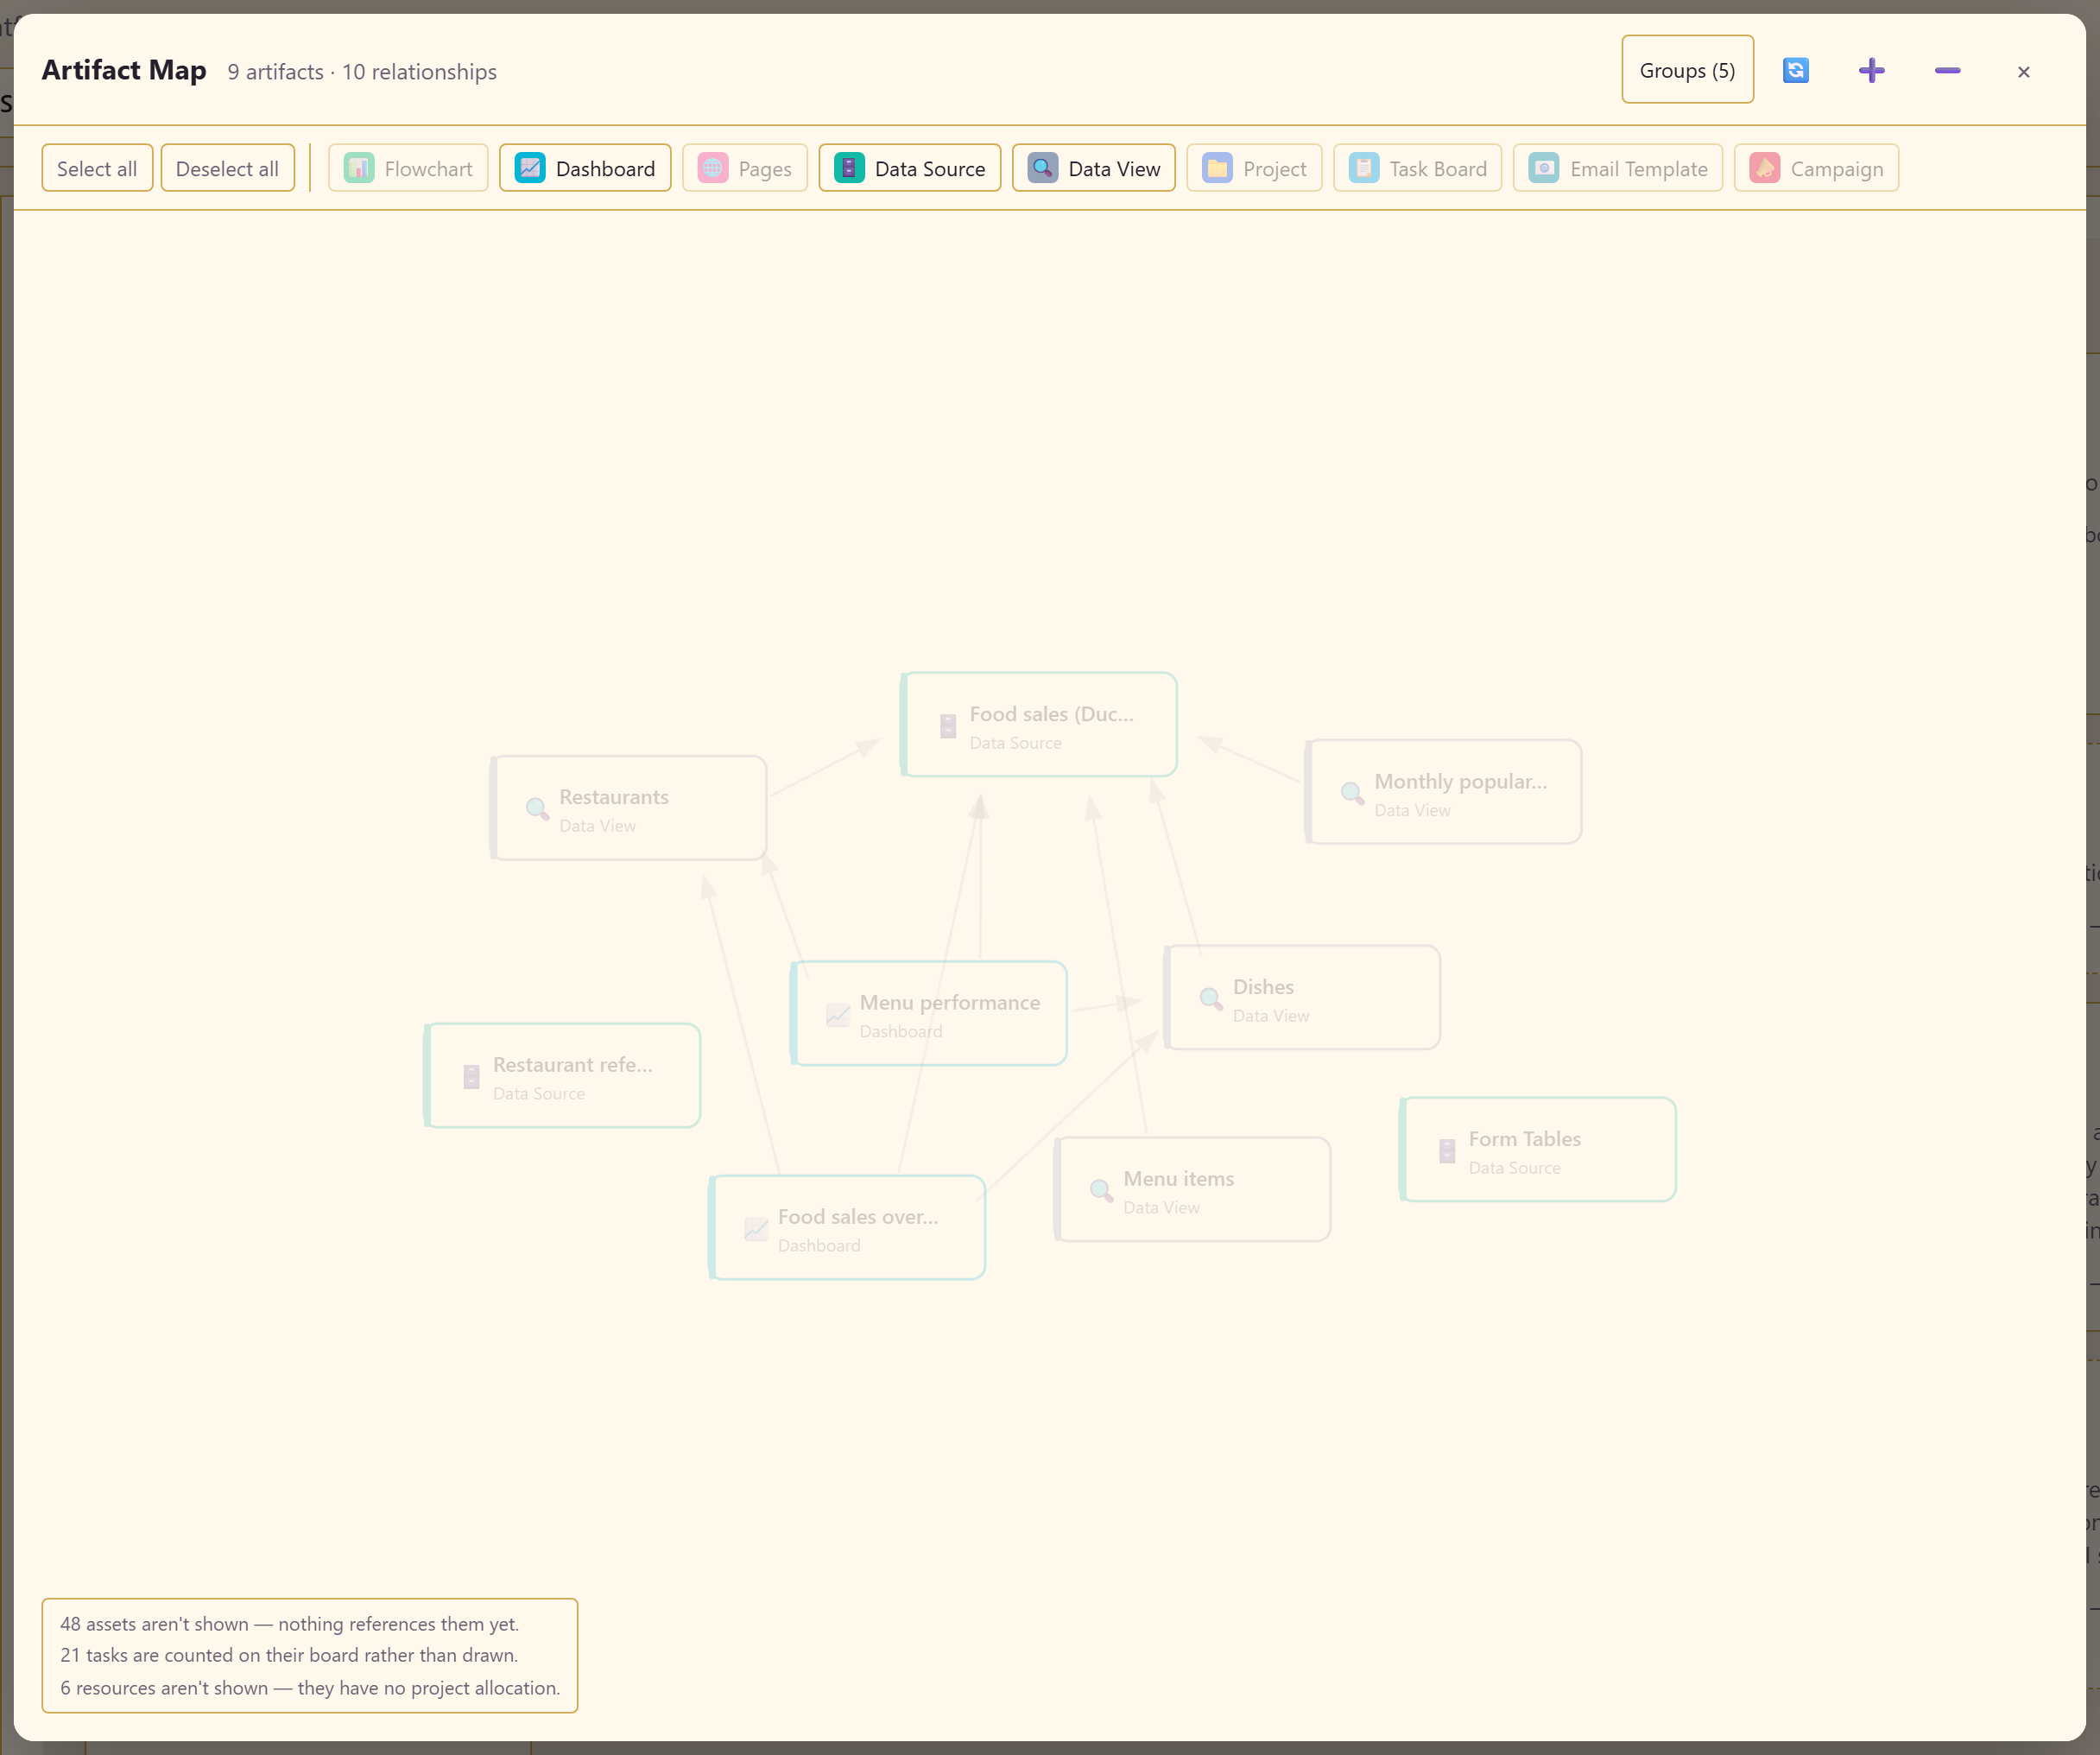Click the database icon on Food sales (Duc... node
The image size is (2100, 1755).
tap(948, 726)
